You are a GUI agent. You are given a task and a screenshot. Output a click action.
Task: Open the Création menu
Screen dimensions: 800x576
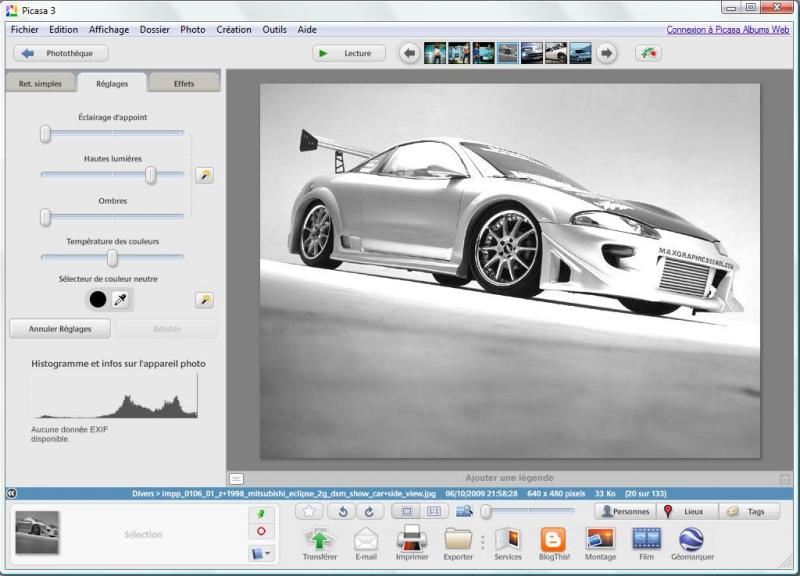click(x=234, y=30)
